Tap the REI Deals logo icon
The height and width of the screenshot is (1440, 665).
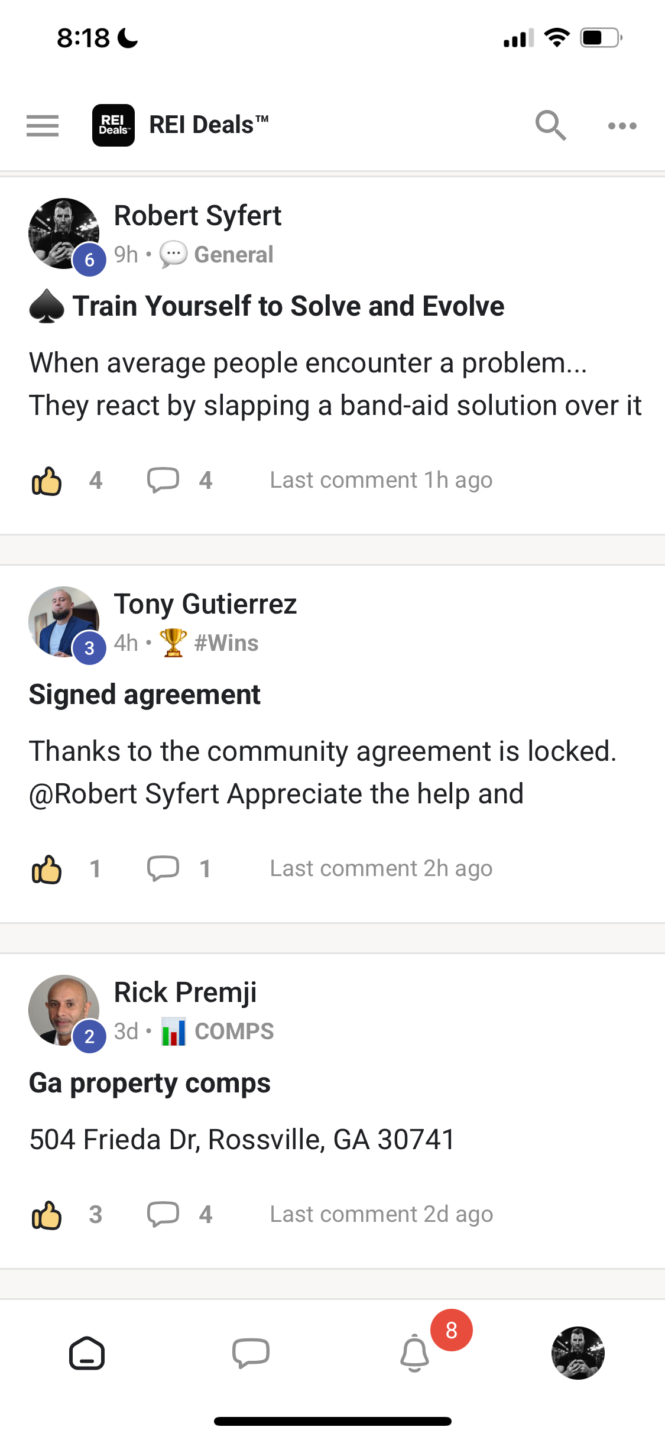tap(113, 126)
